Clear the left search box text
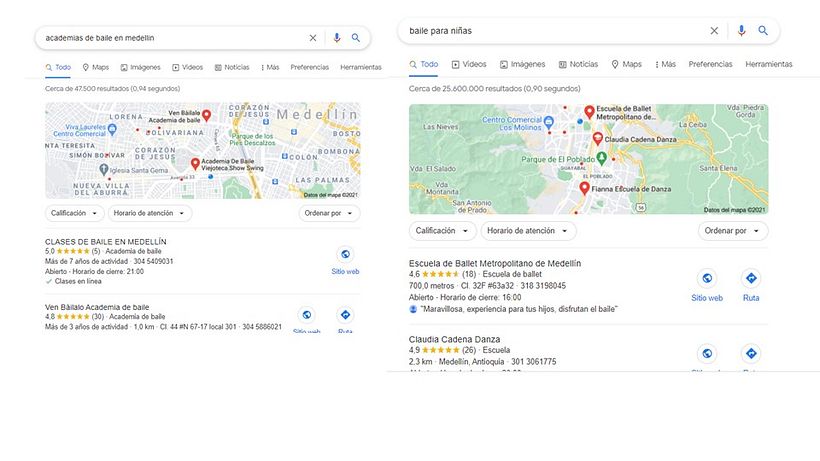 [312, 38]
